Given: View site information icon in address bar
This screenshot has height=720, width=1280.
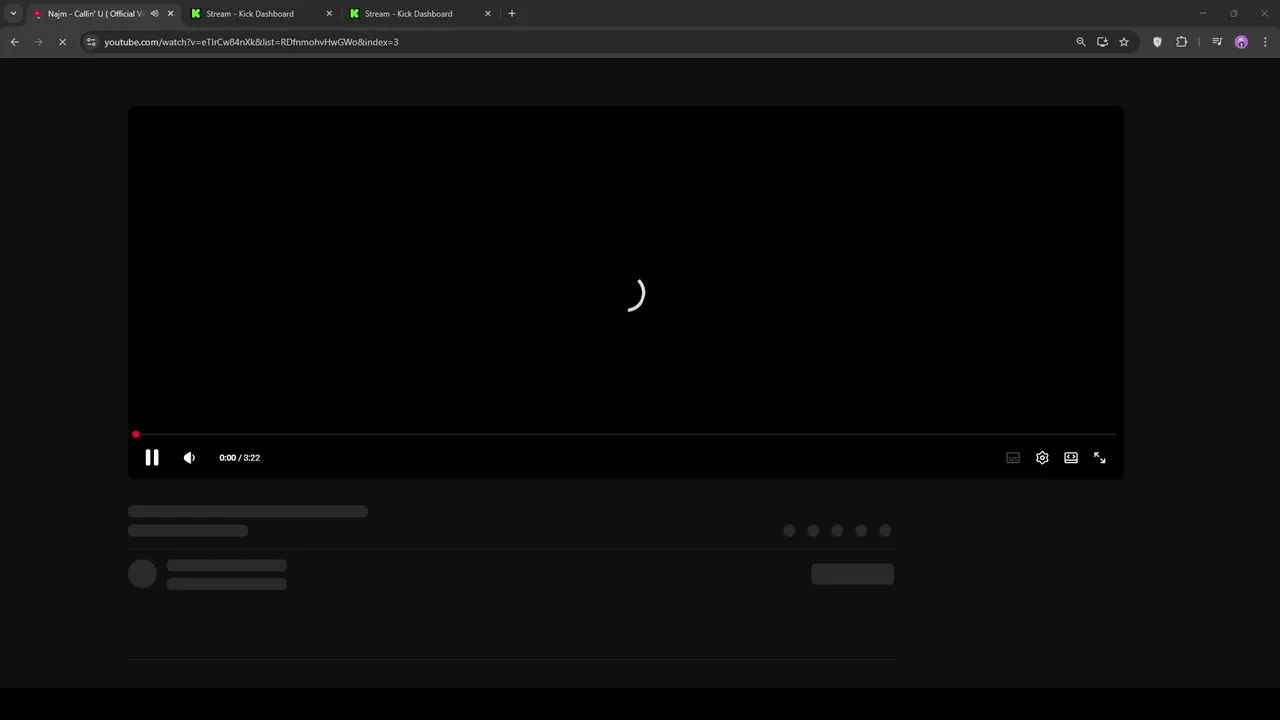Looking at the screenshot, I should click(x=91, y=42).
